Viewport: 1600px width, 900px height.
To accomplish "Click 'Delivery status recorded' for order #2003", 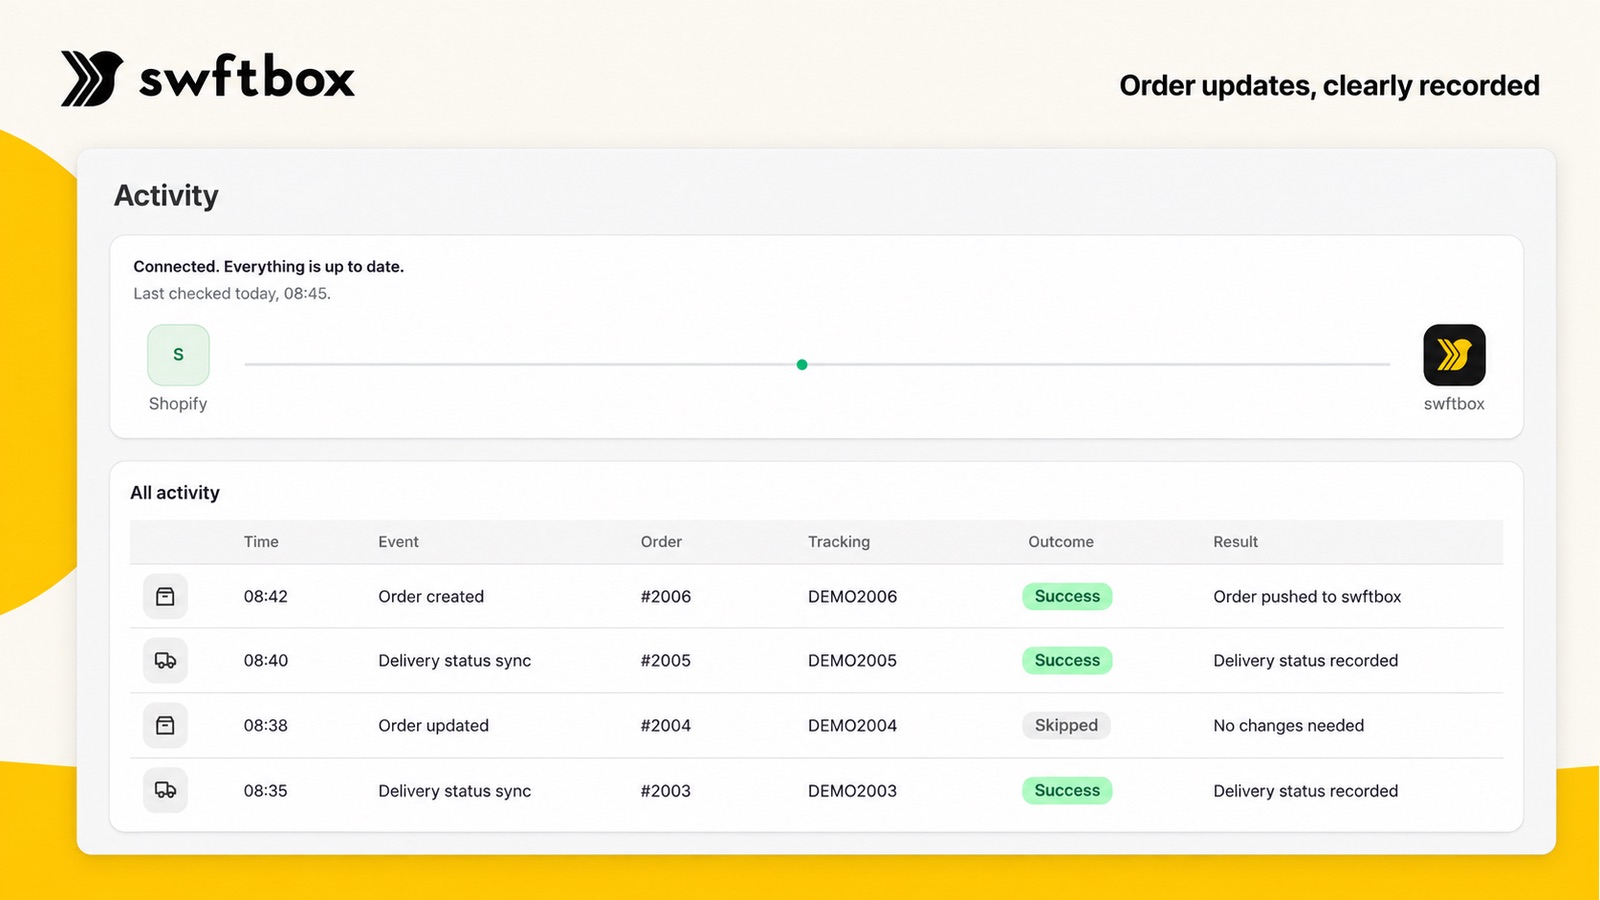I will [1305, 791].
